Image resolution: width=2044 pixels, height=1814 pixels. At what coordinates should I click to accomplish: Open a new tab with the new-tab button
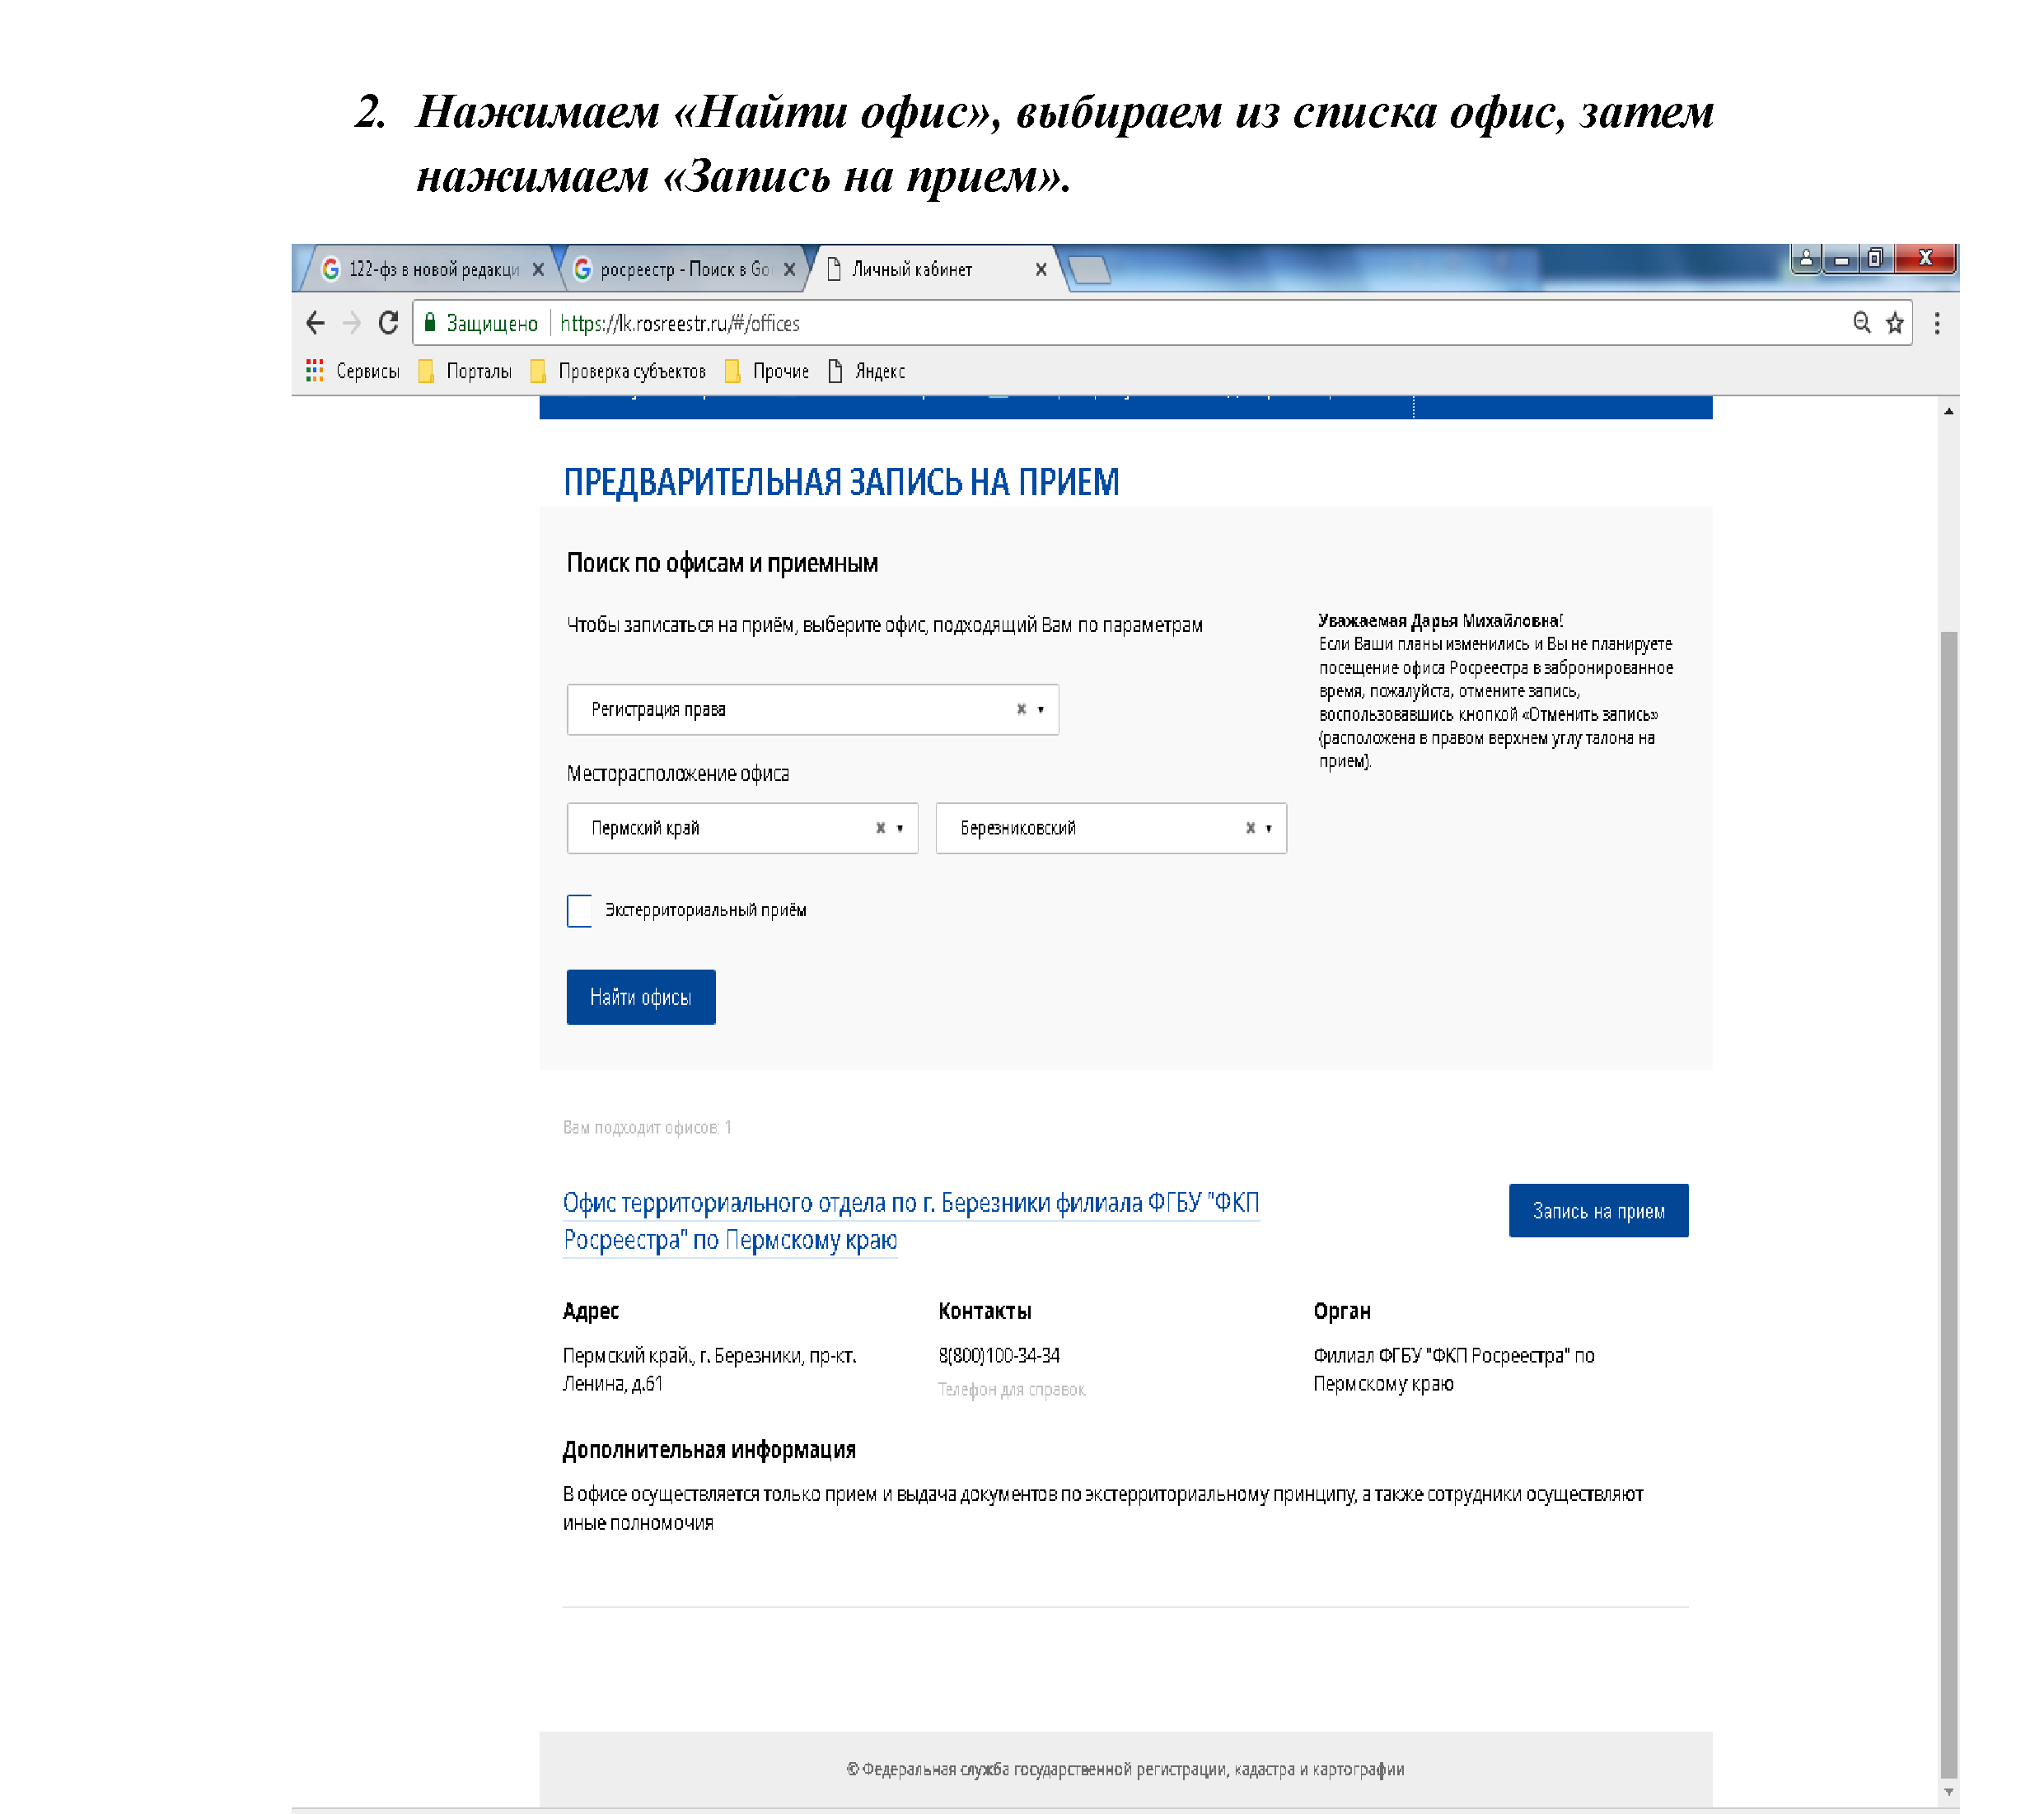1088,269
